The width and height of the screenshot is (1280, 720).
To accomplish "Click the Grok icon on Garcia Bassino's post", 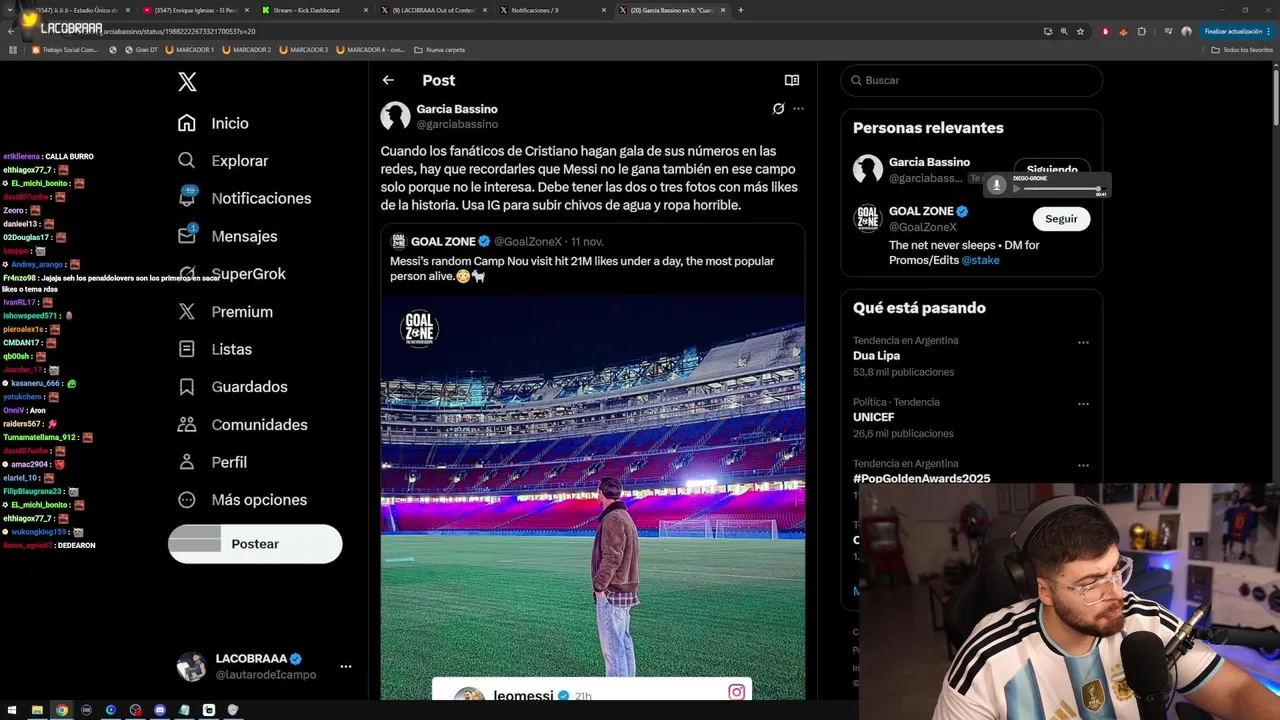I will 778,109.
